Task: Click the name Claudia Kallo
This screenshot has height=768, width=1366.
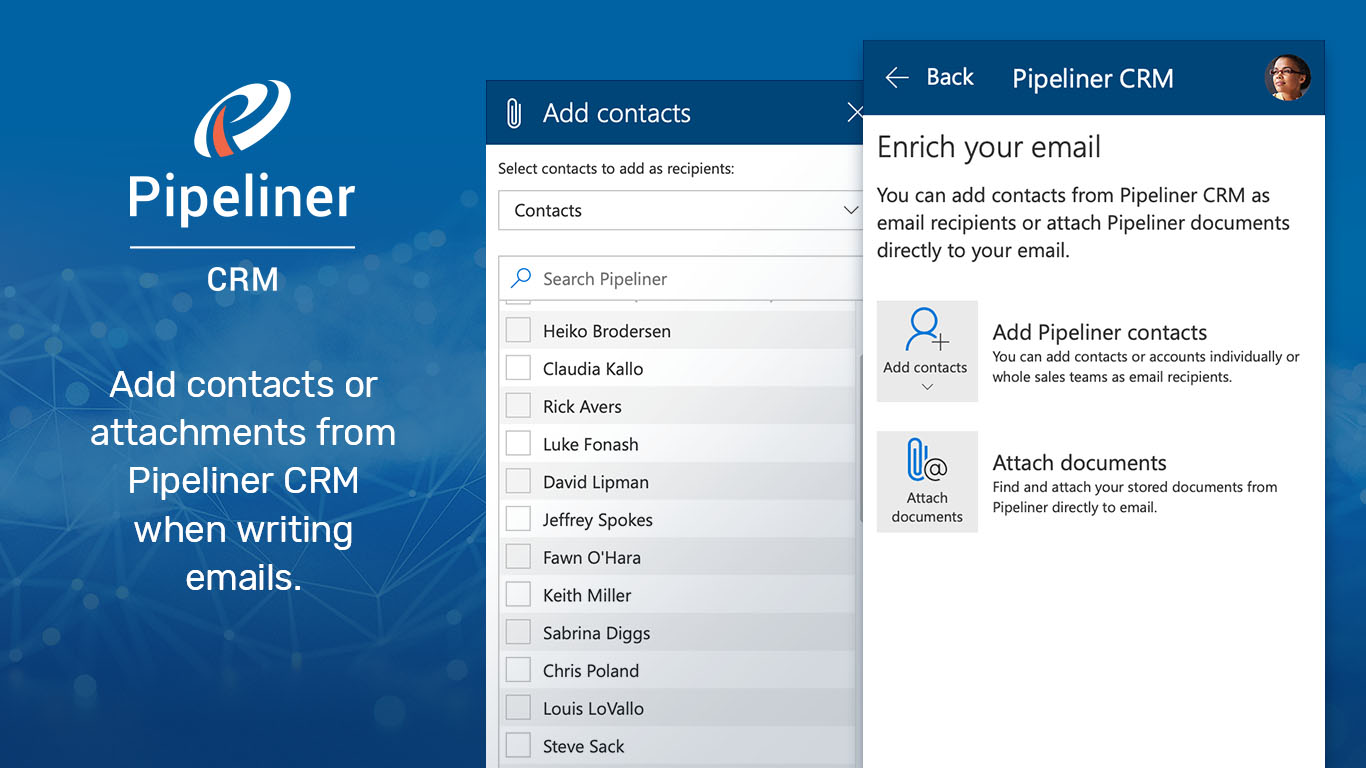Action: click(593, 369)
